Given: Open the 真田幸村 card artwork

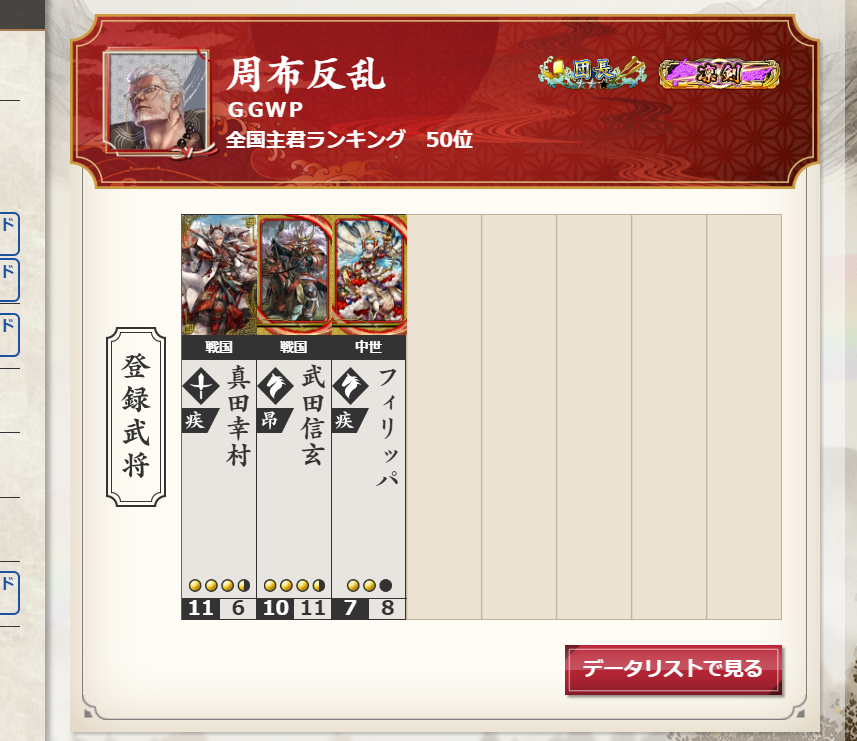Looking at the screenshot, I should (x=219, y=275).
